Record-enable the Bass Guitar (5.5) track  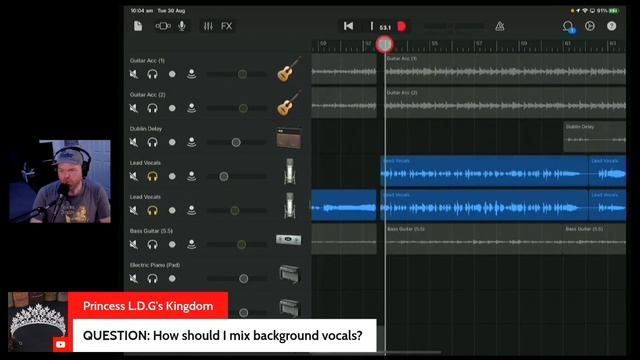point(172,244)
